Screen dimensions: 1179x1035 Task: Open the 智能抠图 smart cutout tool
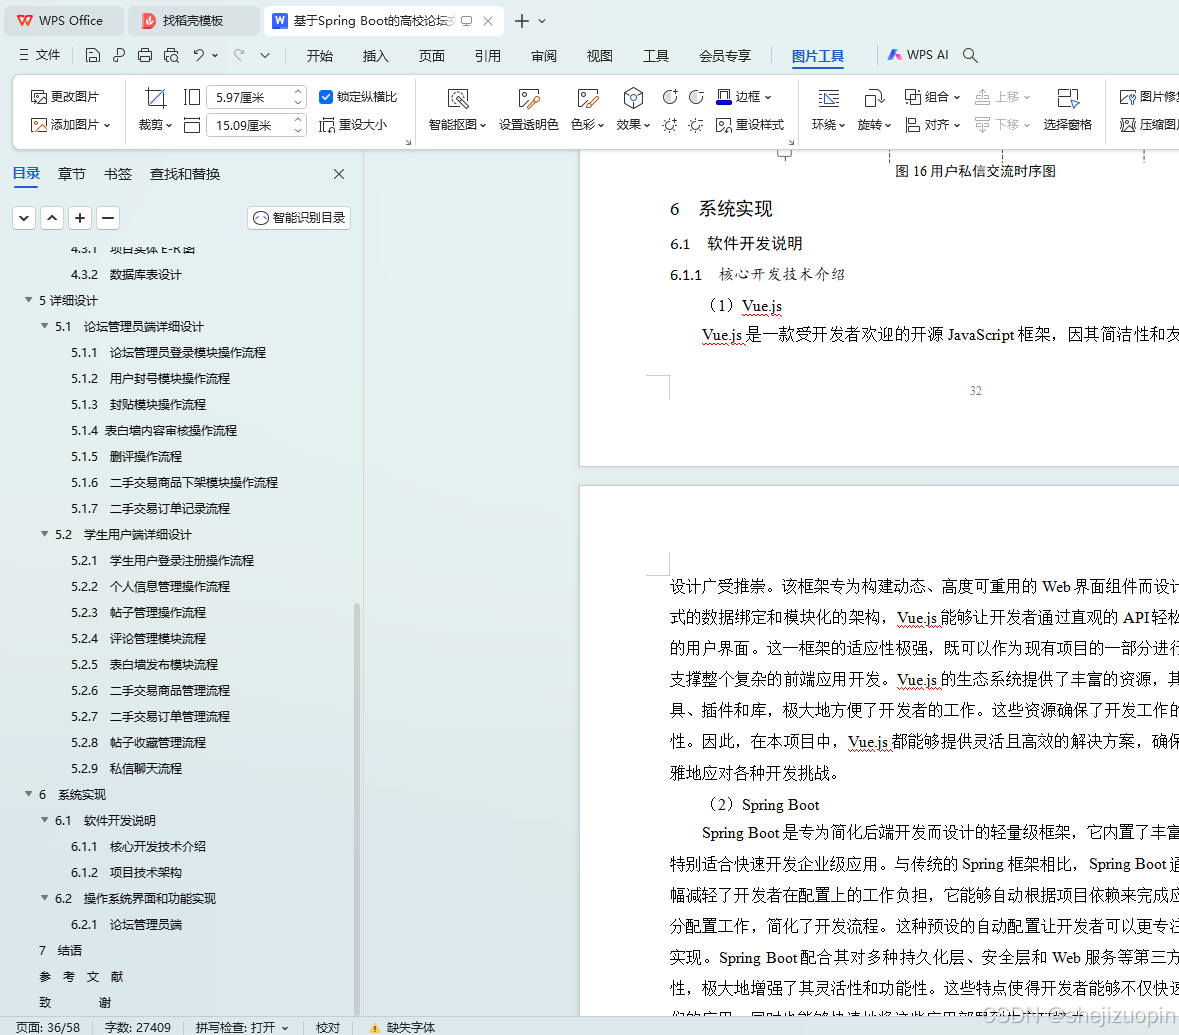[x=457, y=111]
